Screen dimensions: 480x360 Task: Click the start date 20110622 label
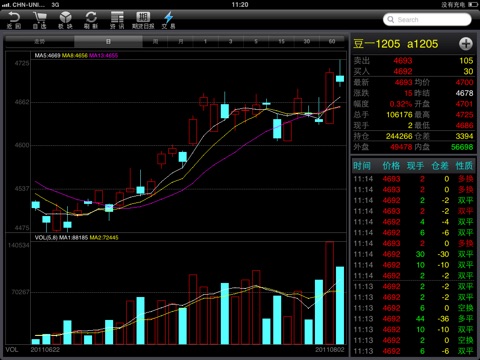(45, 349)
